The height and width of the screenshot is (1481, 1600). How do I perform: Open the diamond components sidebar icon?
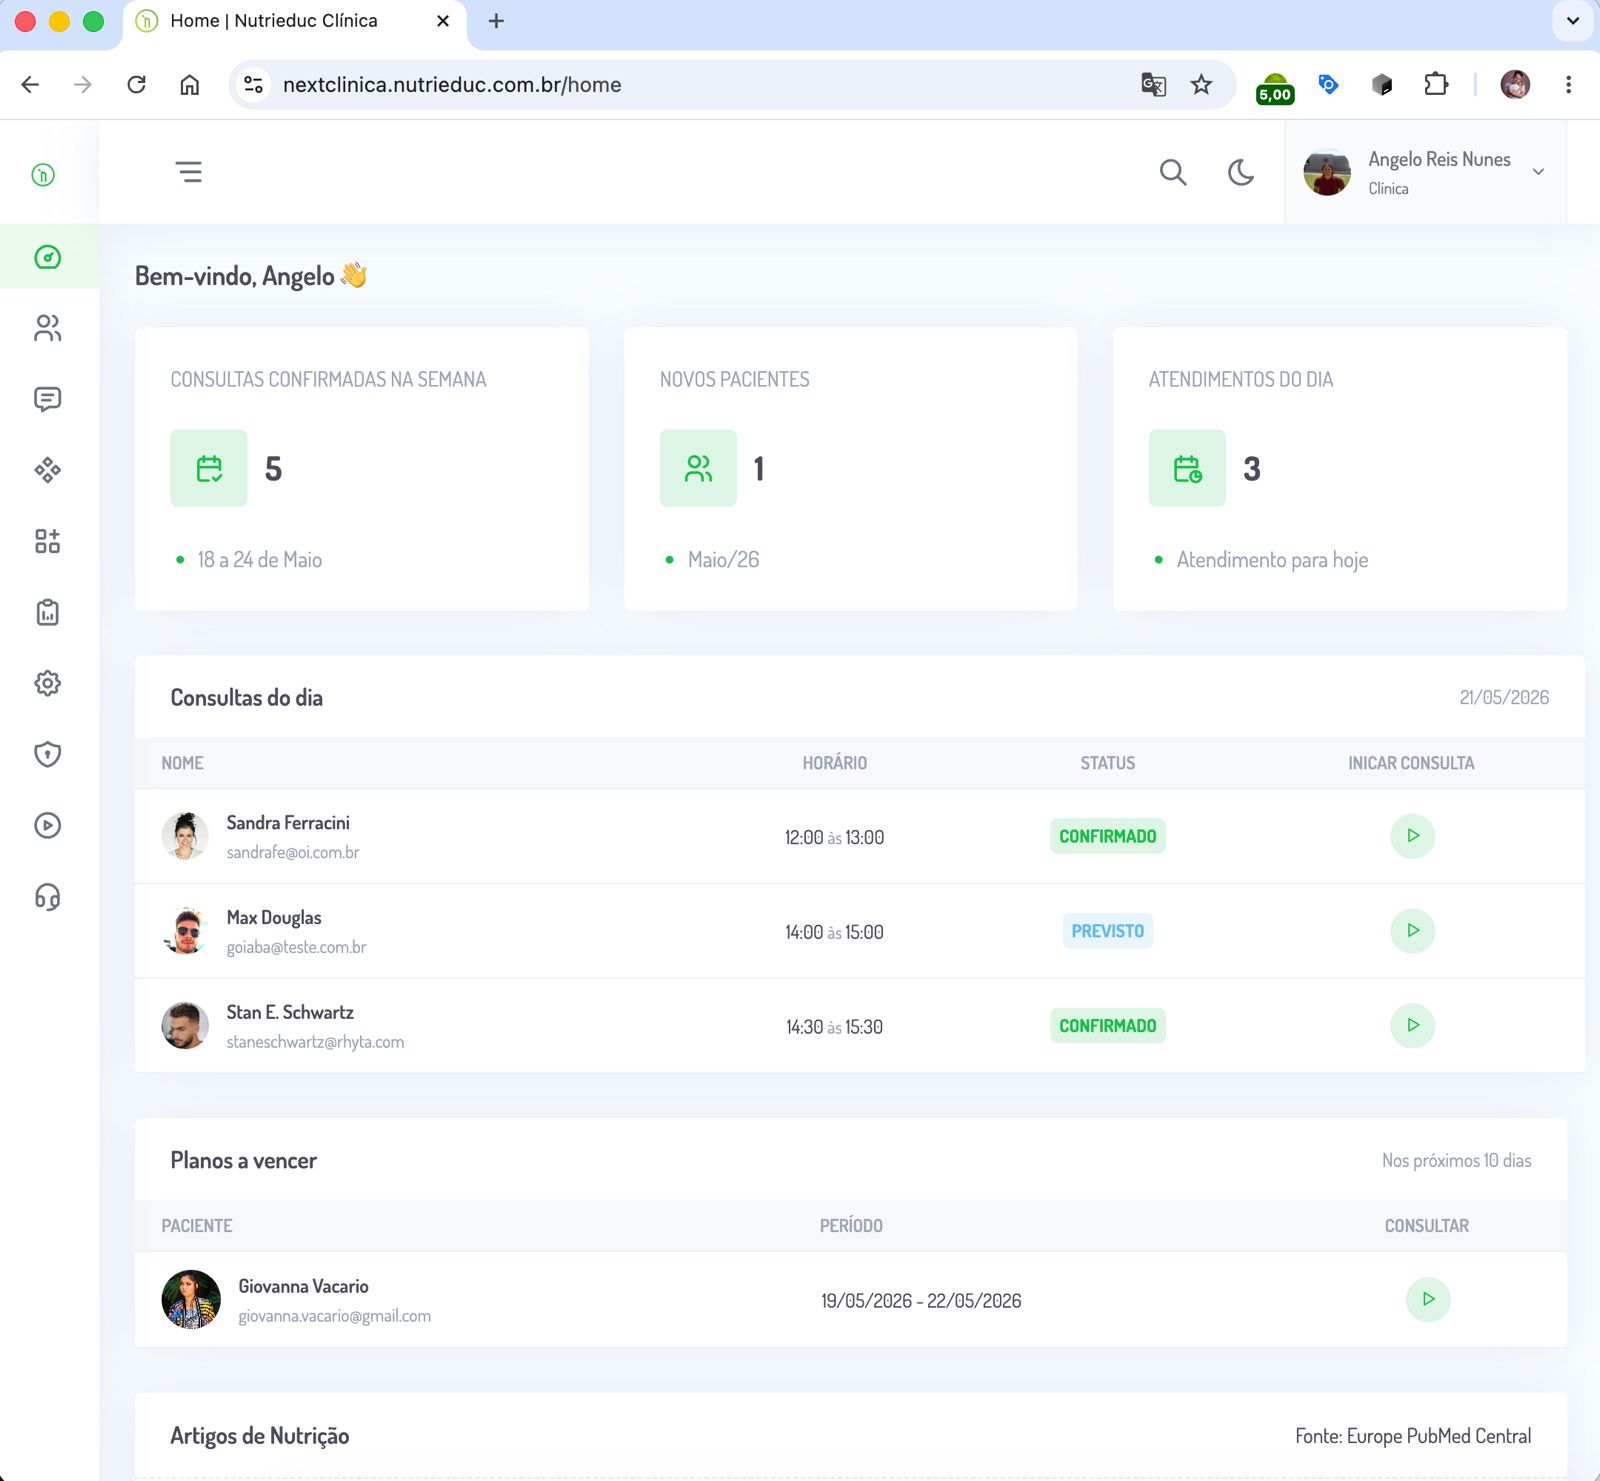tap(47, 470)
